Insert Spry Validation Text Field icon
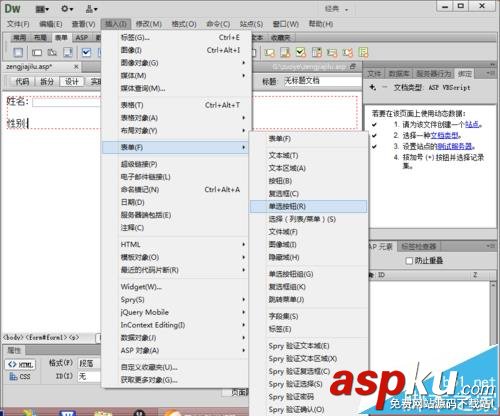500x416 pixels. pyautogui.click(x=269, y=53)
